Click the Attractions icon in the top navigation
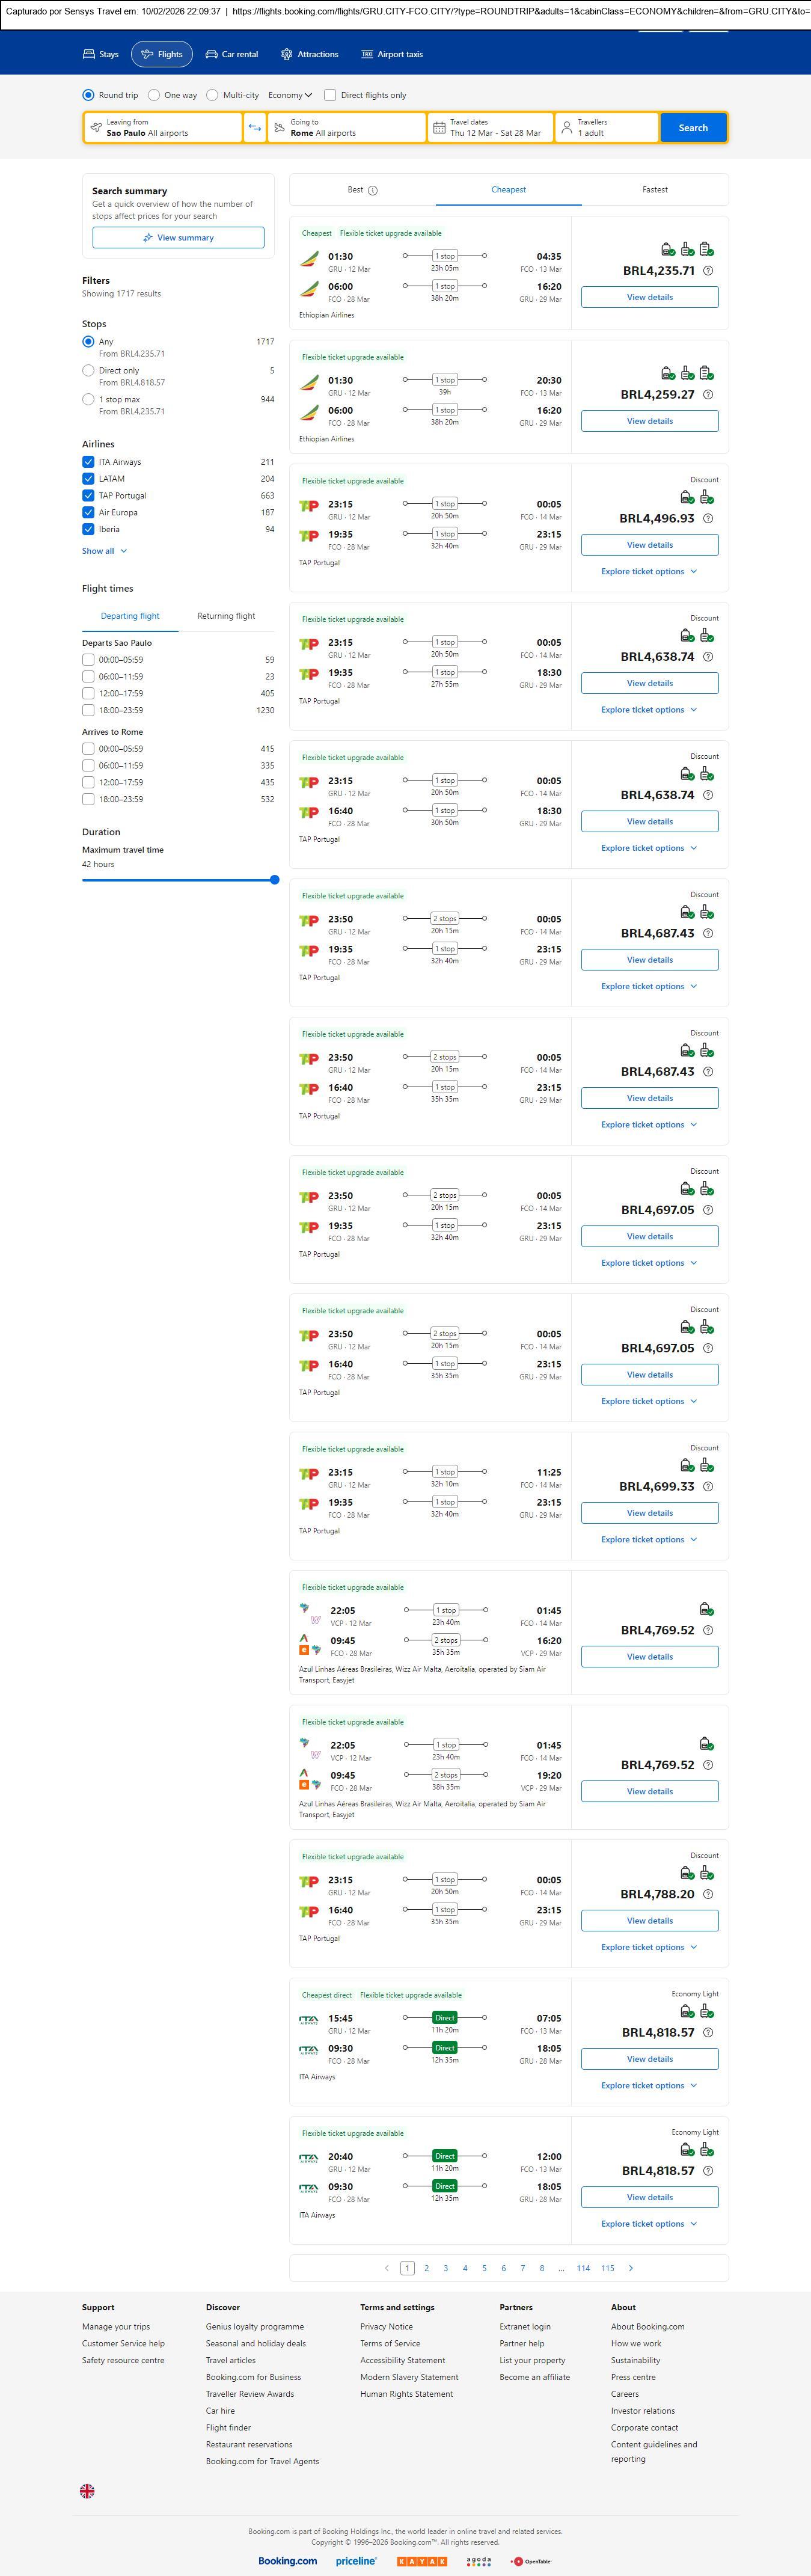811x2576 pixels. tap(286, 54)
